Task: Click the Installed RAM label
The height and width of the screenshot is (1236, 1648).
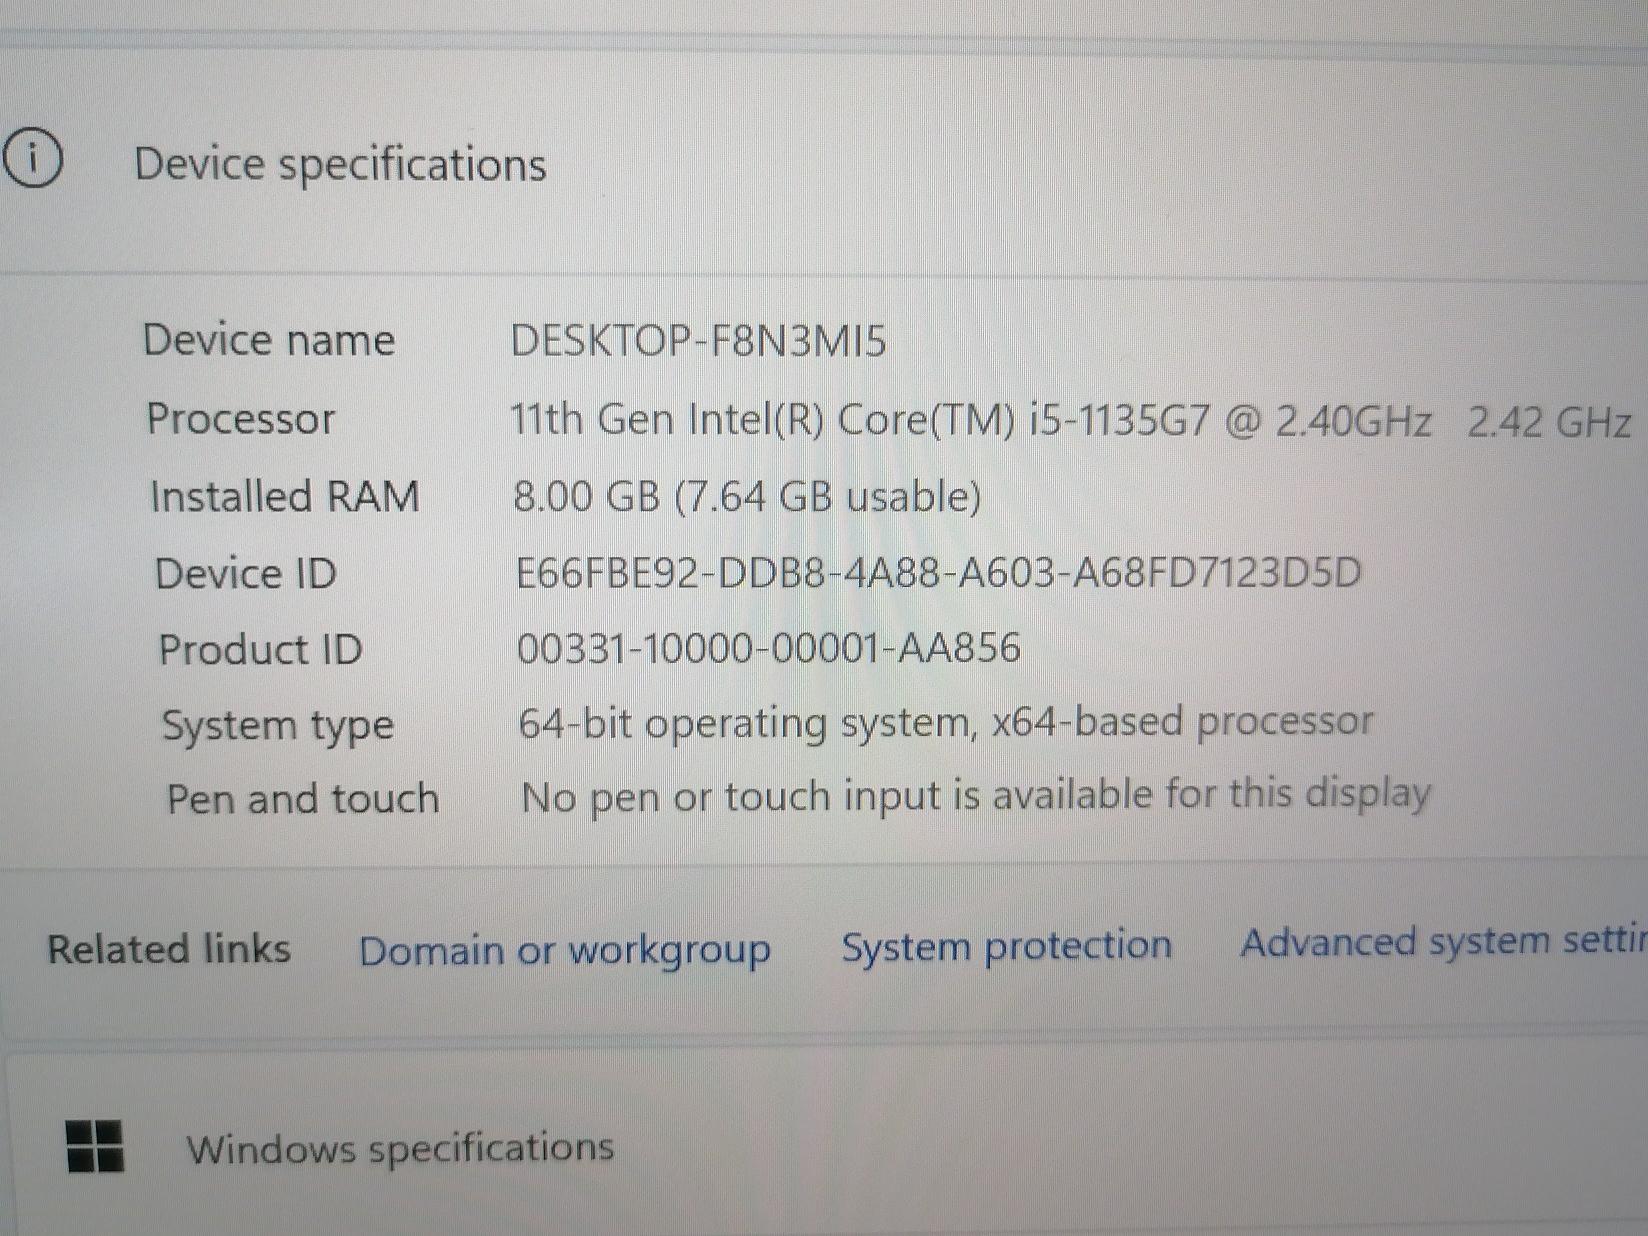Action: 285,496
